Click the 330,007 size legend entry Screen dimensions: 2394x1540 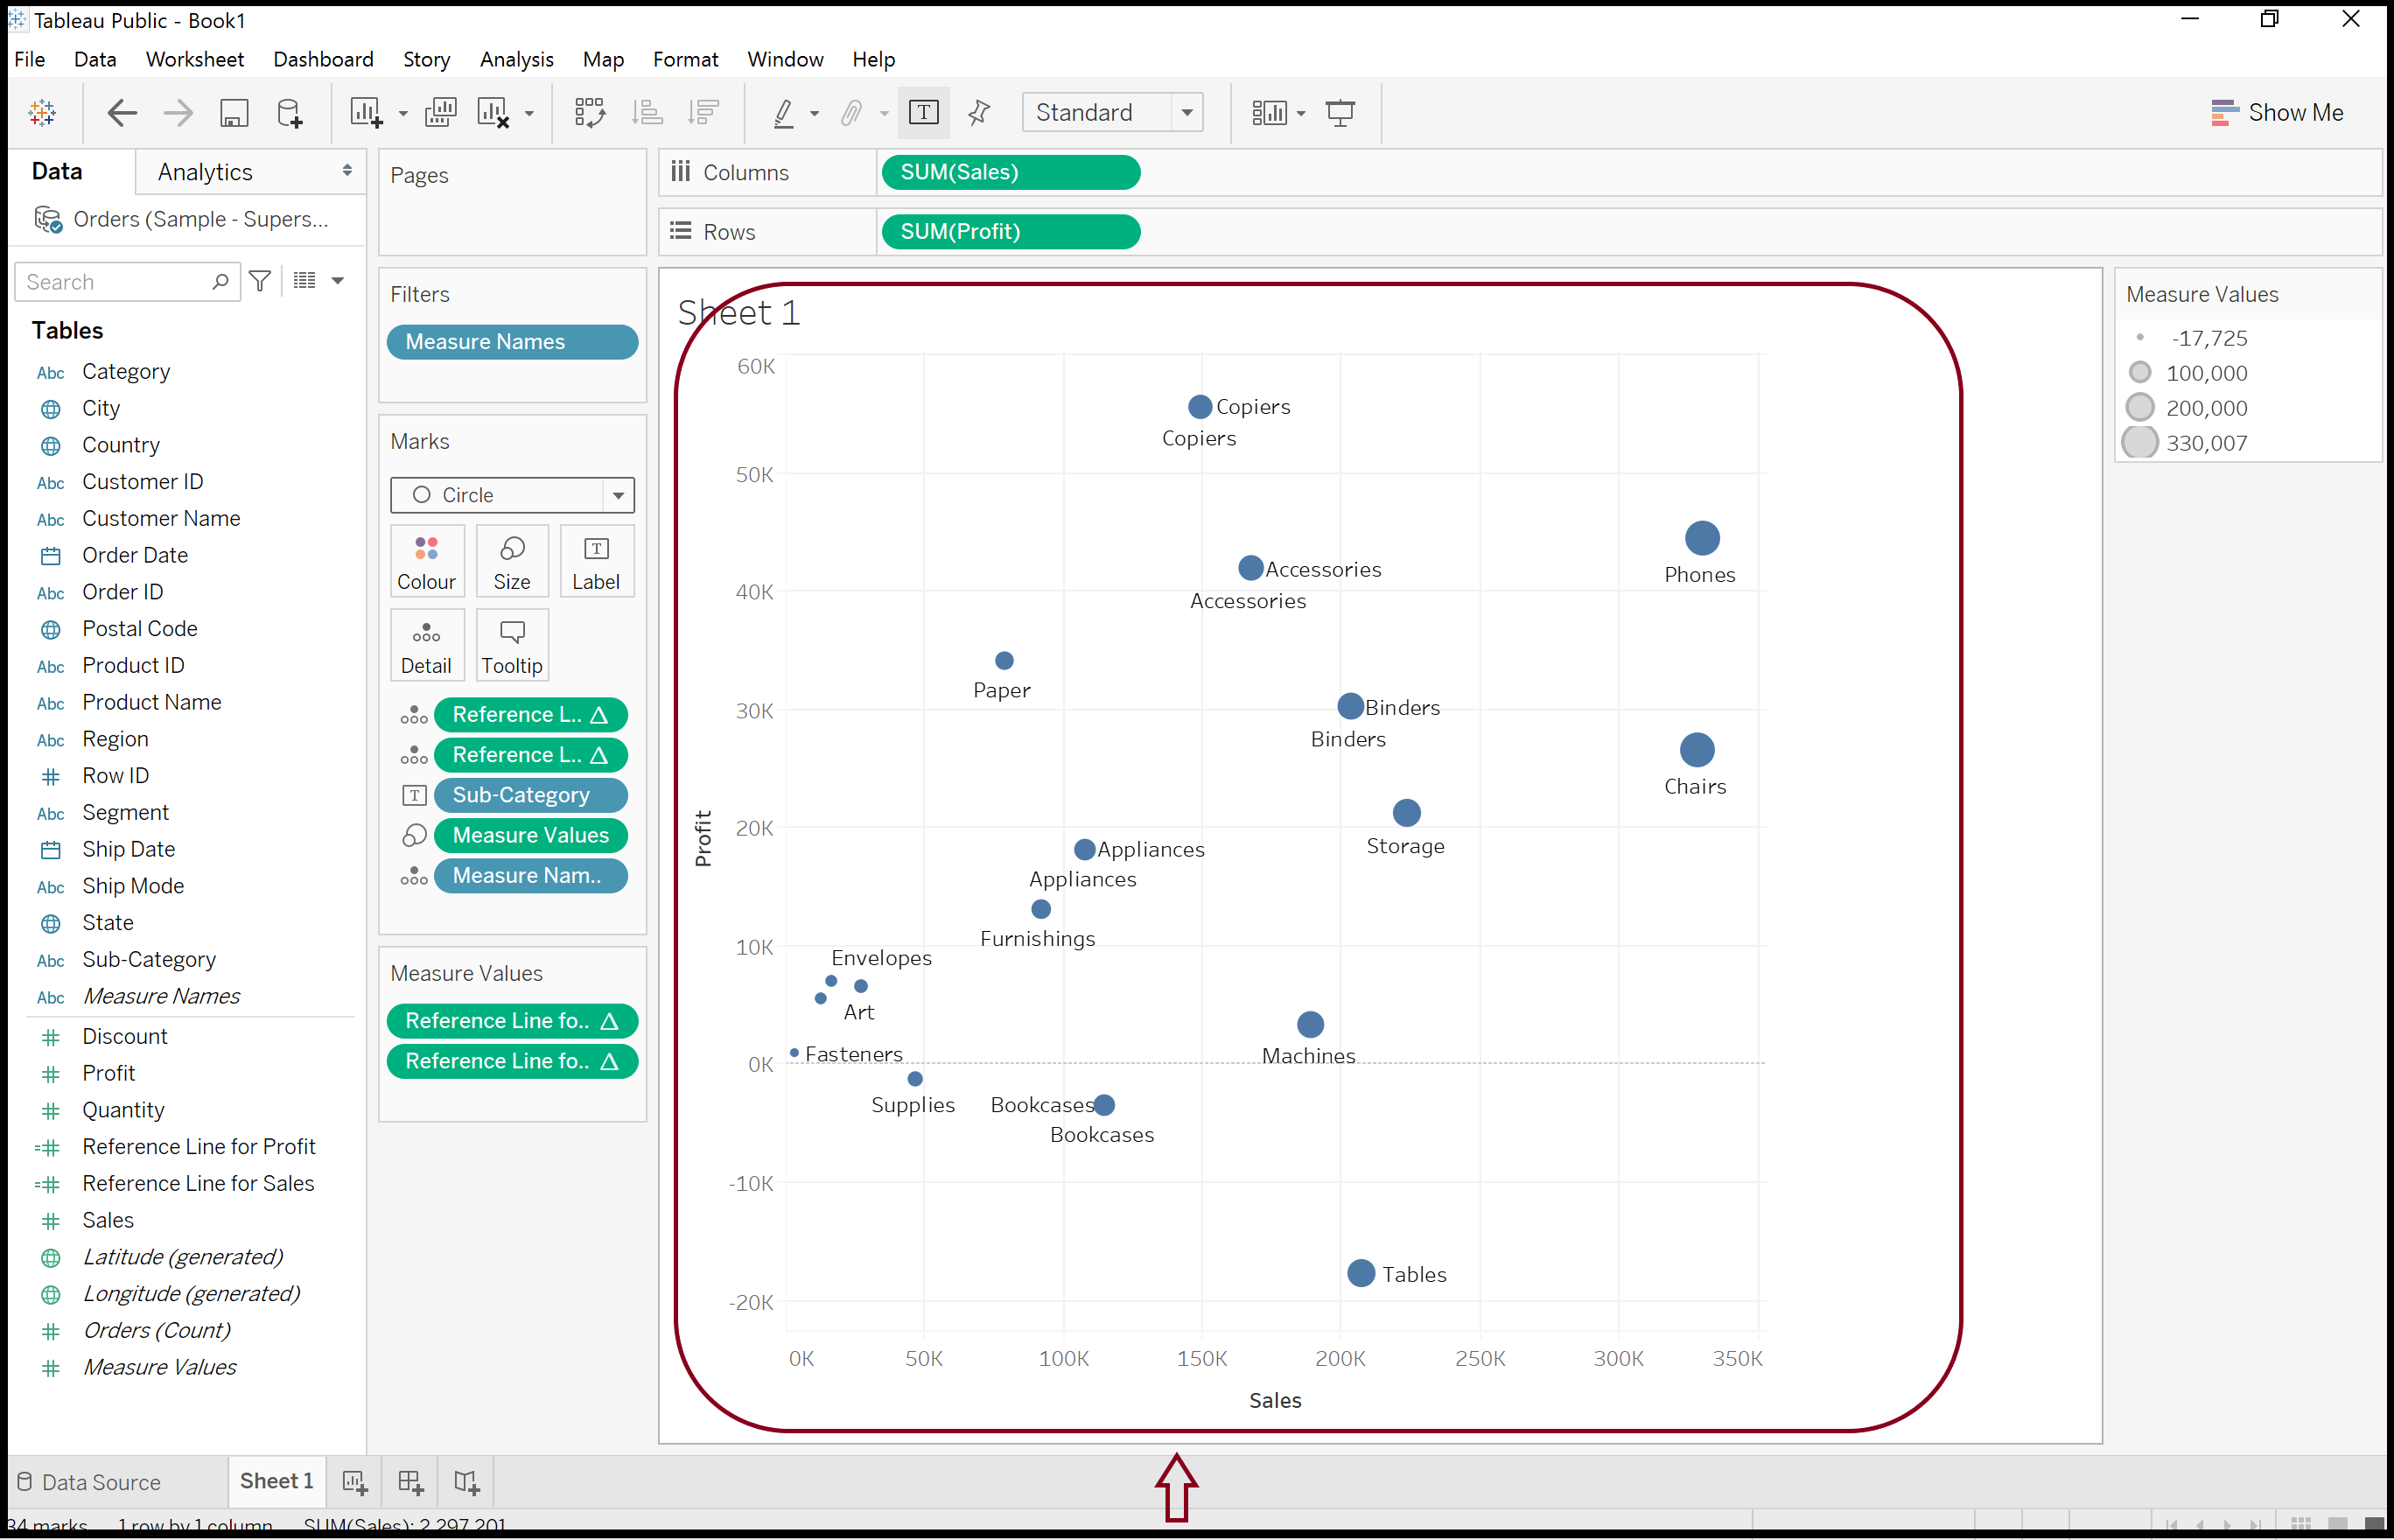click(2185, 442)
